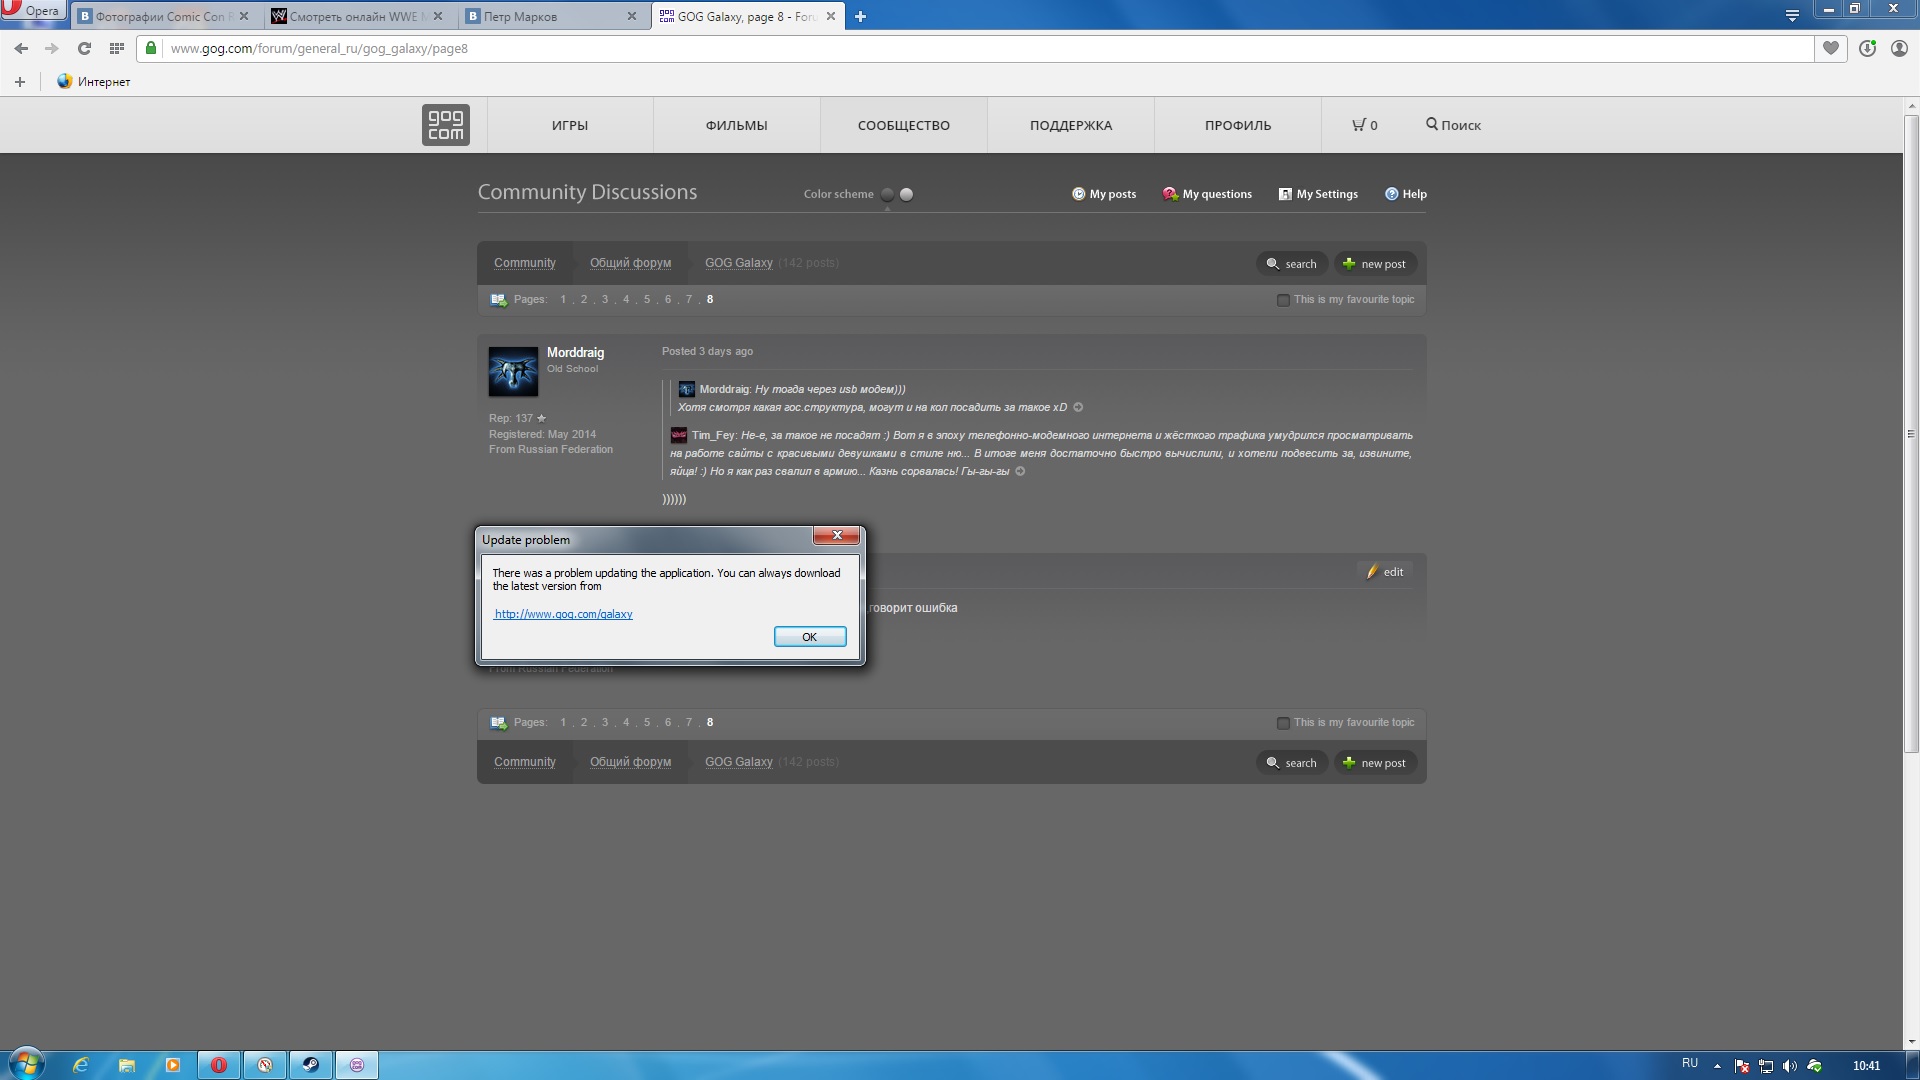Open bottom Общий форум breadcrumb
Image resolution: width=1920 pixels, height=1080 pixels.
630,762
